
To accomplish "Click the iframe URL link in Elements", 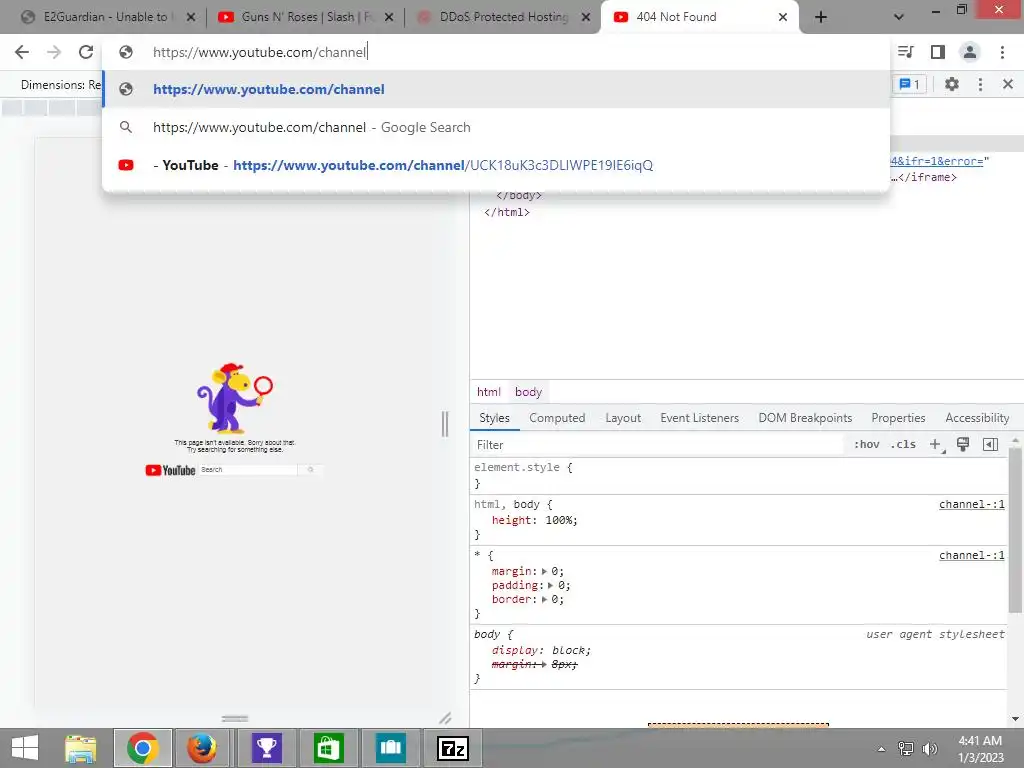I will point(936,161).
